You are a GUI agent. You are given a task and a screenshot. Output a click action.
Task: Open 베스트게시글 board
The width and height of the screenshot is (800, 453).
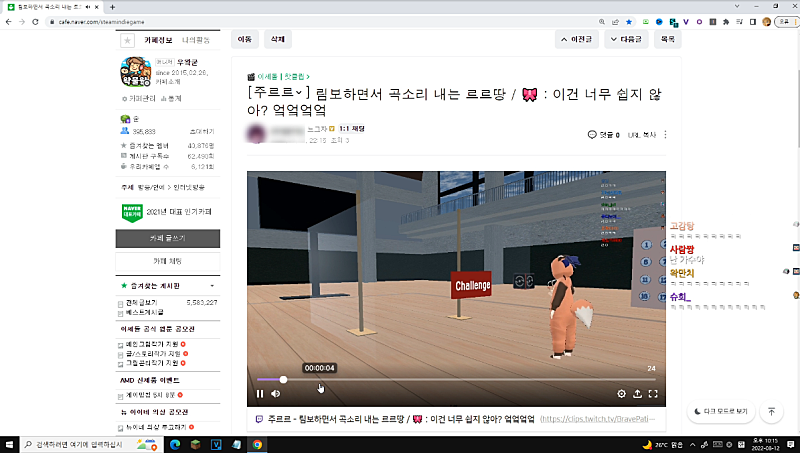145,312
